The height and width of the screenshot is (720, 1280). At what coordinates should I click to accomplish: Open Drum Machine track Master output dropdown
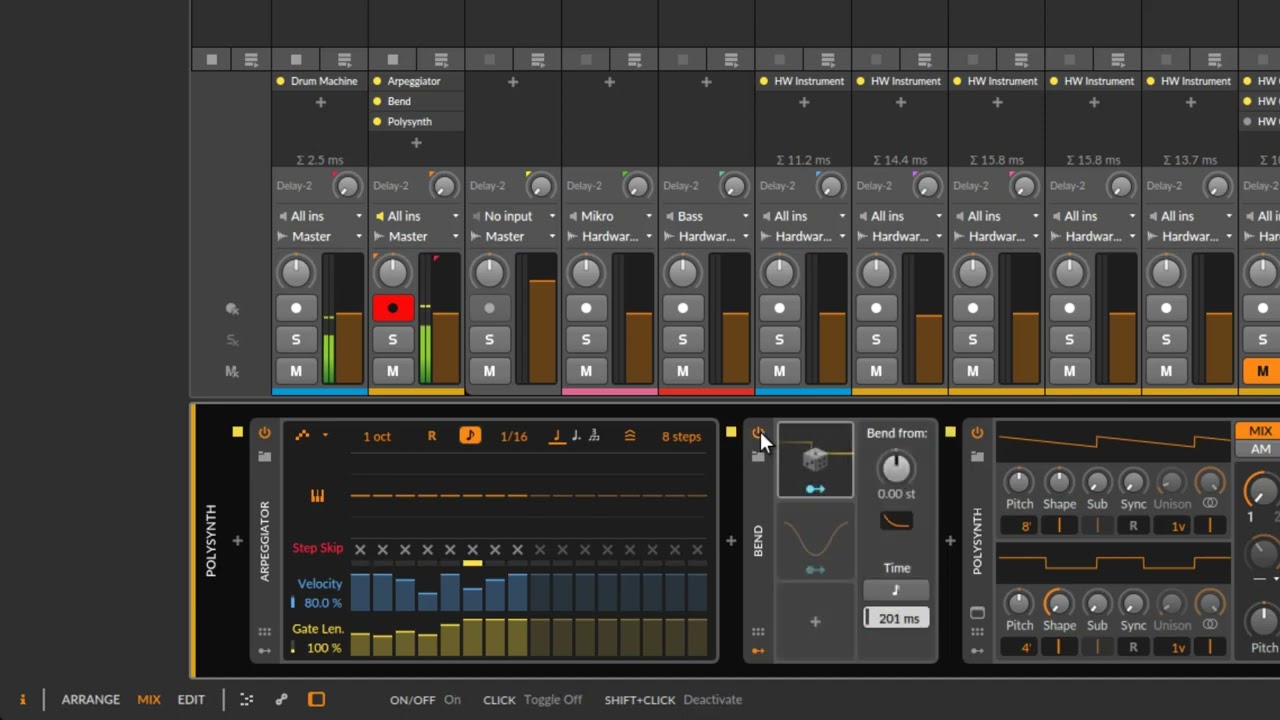pos(320,236)
